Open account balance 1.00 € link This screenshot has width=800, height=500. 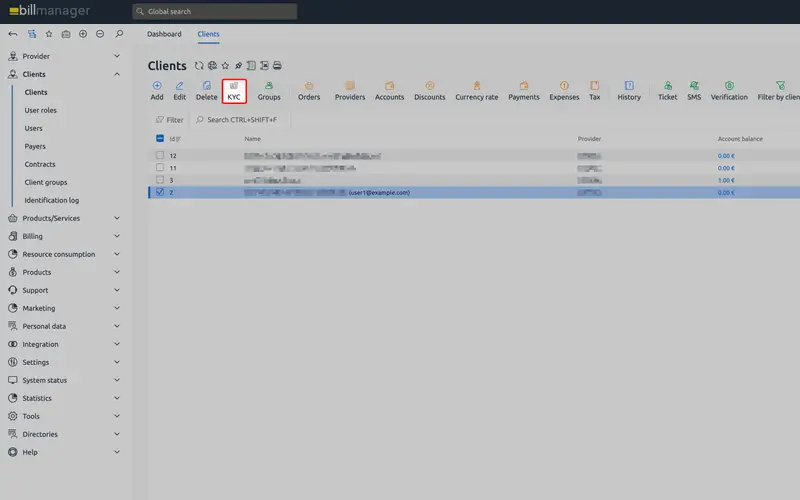tap(726, 180)
